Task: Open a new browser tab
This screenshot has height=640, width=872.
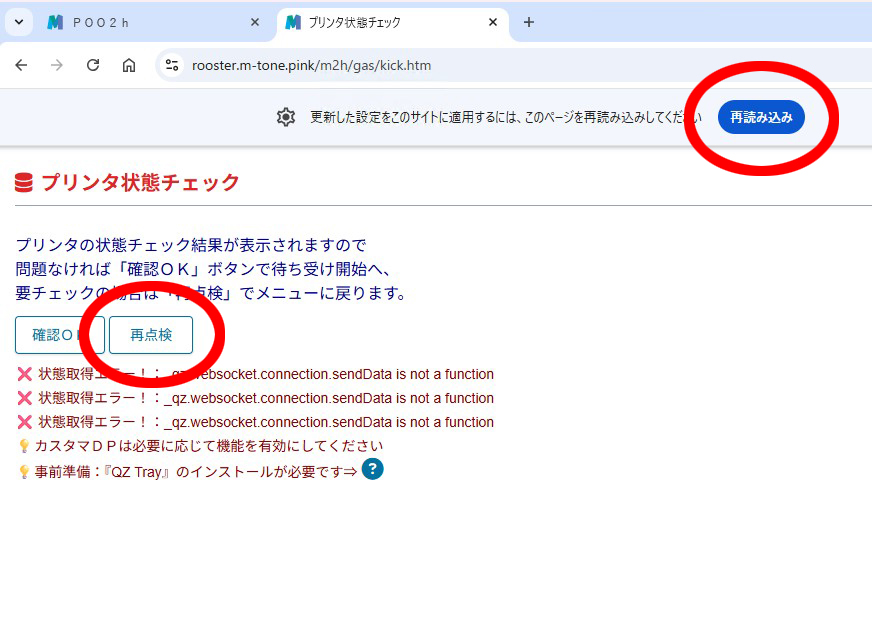Action: pos(529,22)
